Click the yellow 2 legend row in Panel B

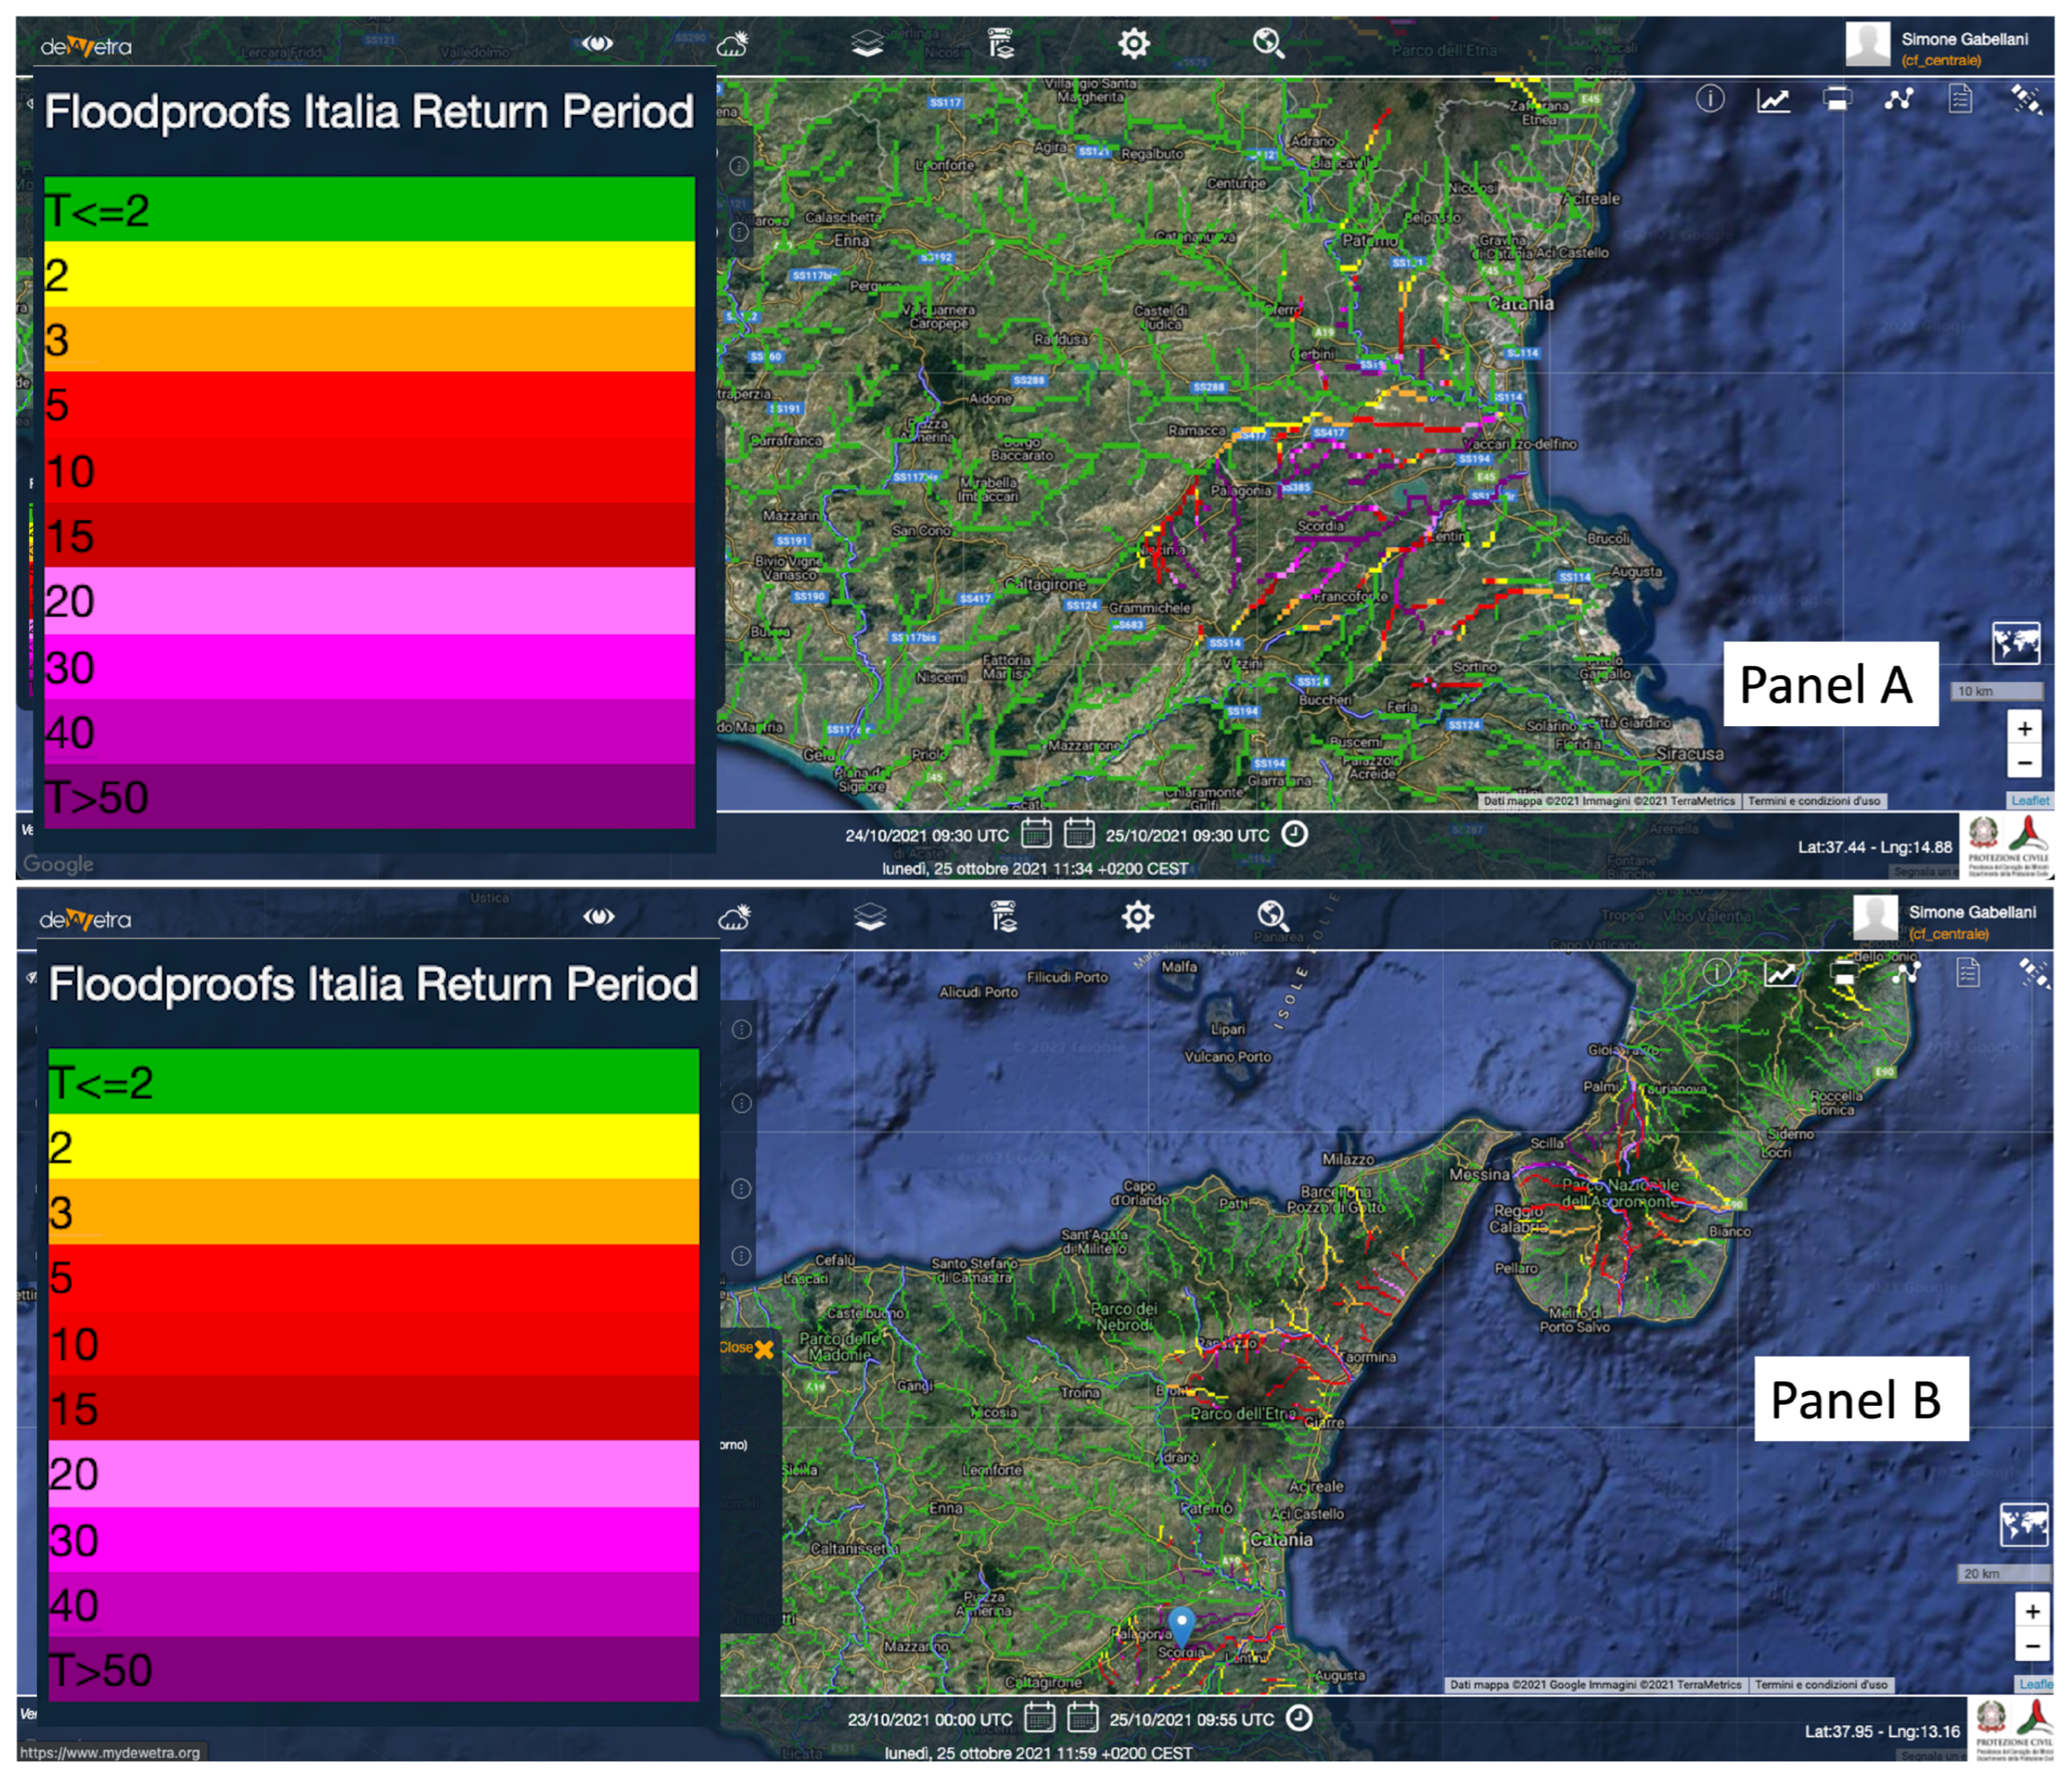pos(373,1146)
